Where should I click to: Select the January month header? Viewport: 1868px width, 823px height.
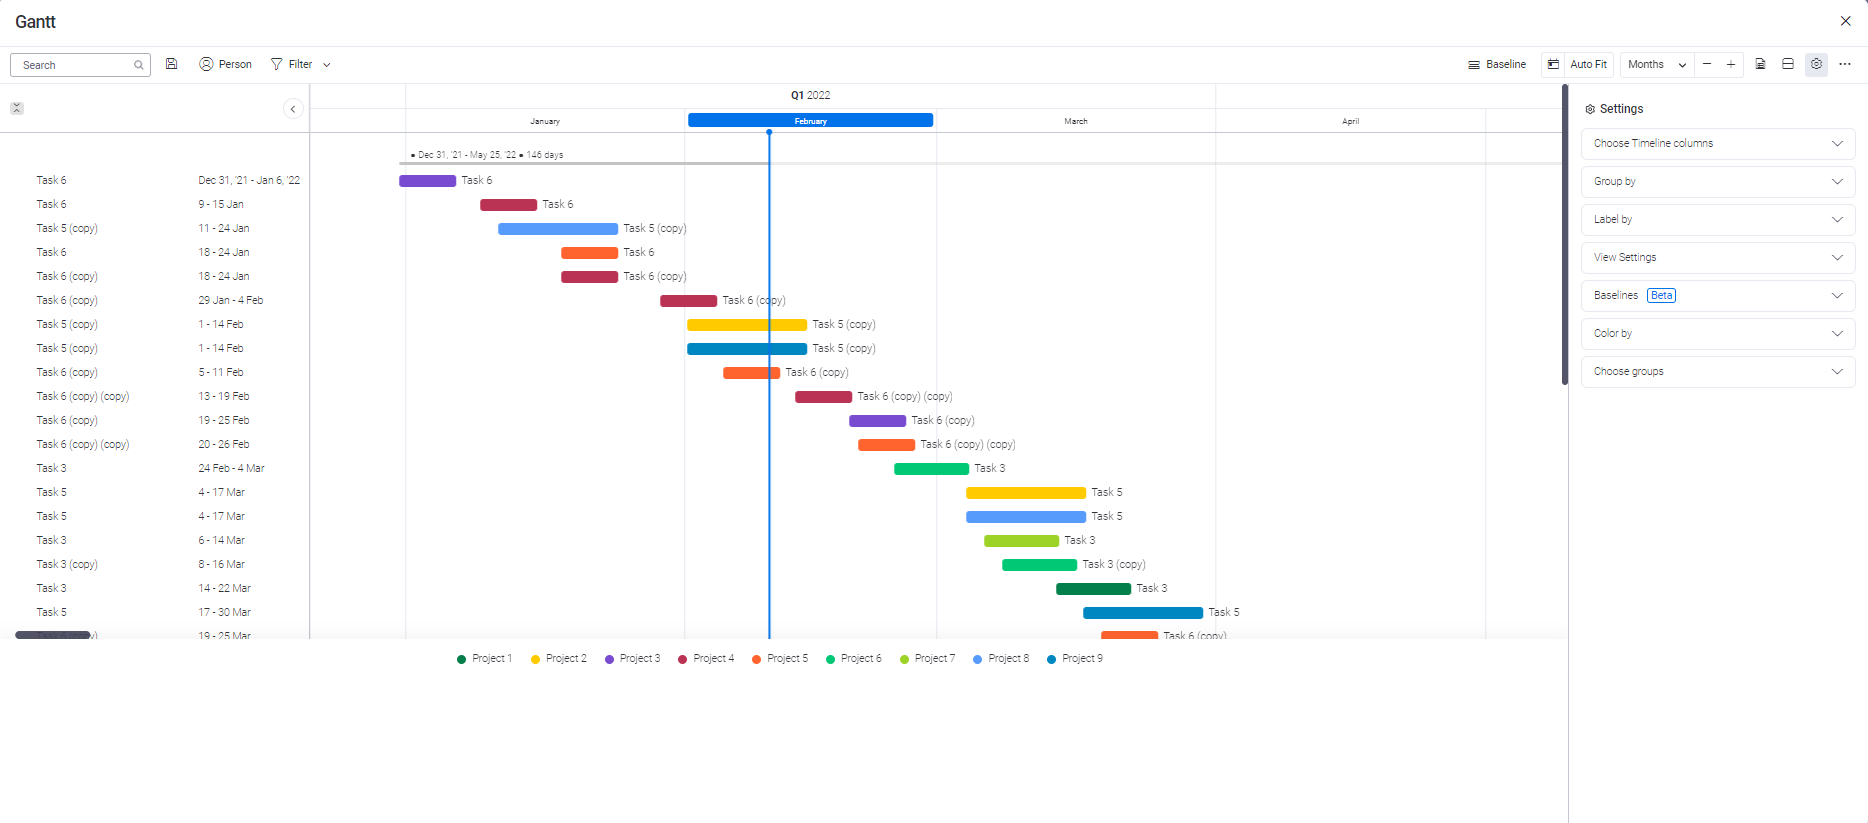545,121
